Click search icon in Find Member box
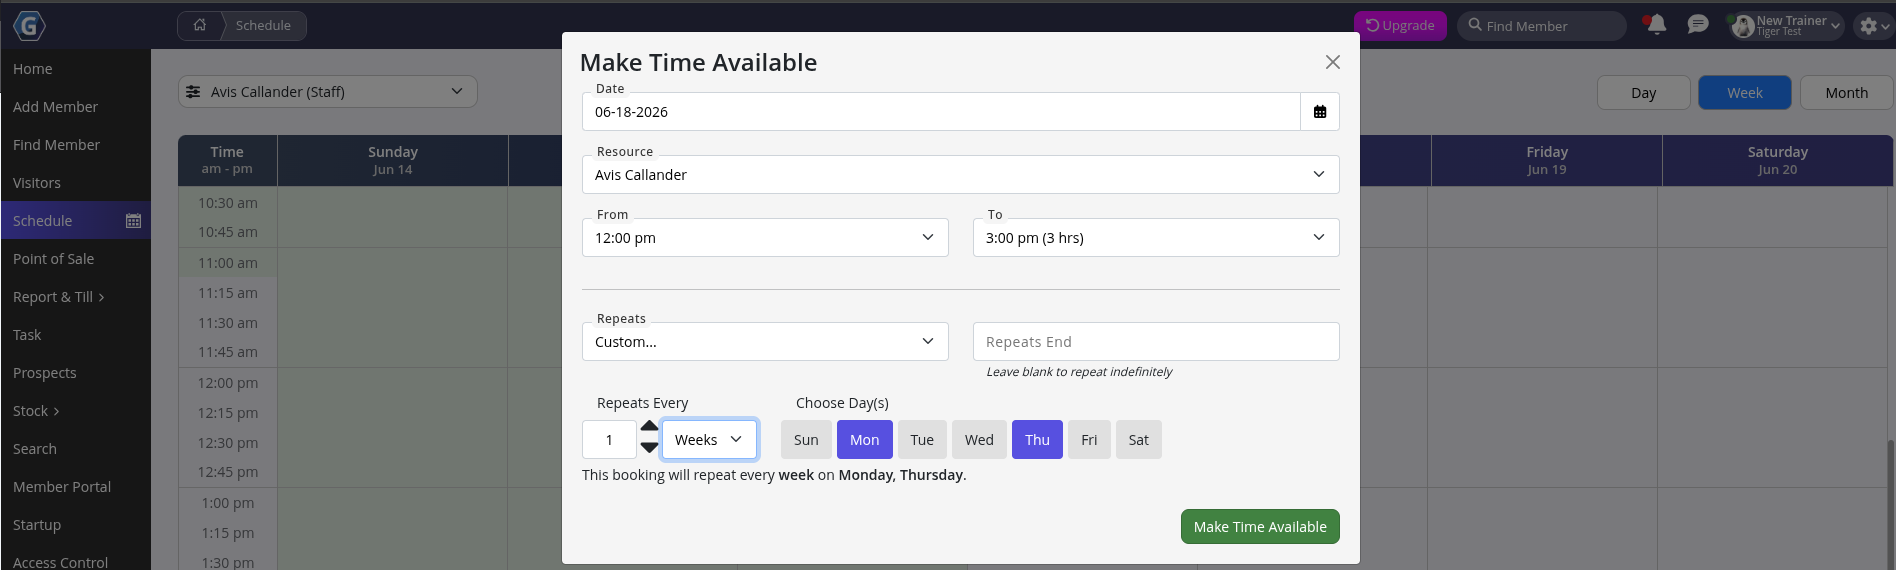The image size is (1896, 570). pyautogui.click(x=1475, y=25)
